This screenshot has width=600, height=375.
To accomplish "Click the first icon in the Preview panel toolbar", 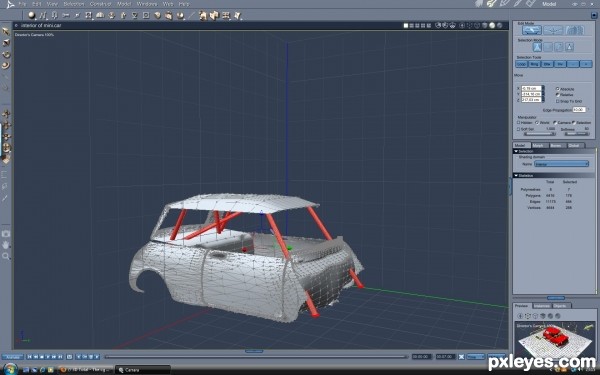I will (520, 316).
